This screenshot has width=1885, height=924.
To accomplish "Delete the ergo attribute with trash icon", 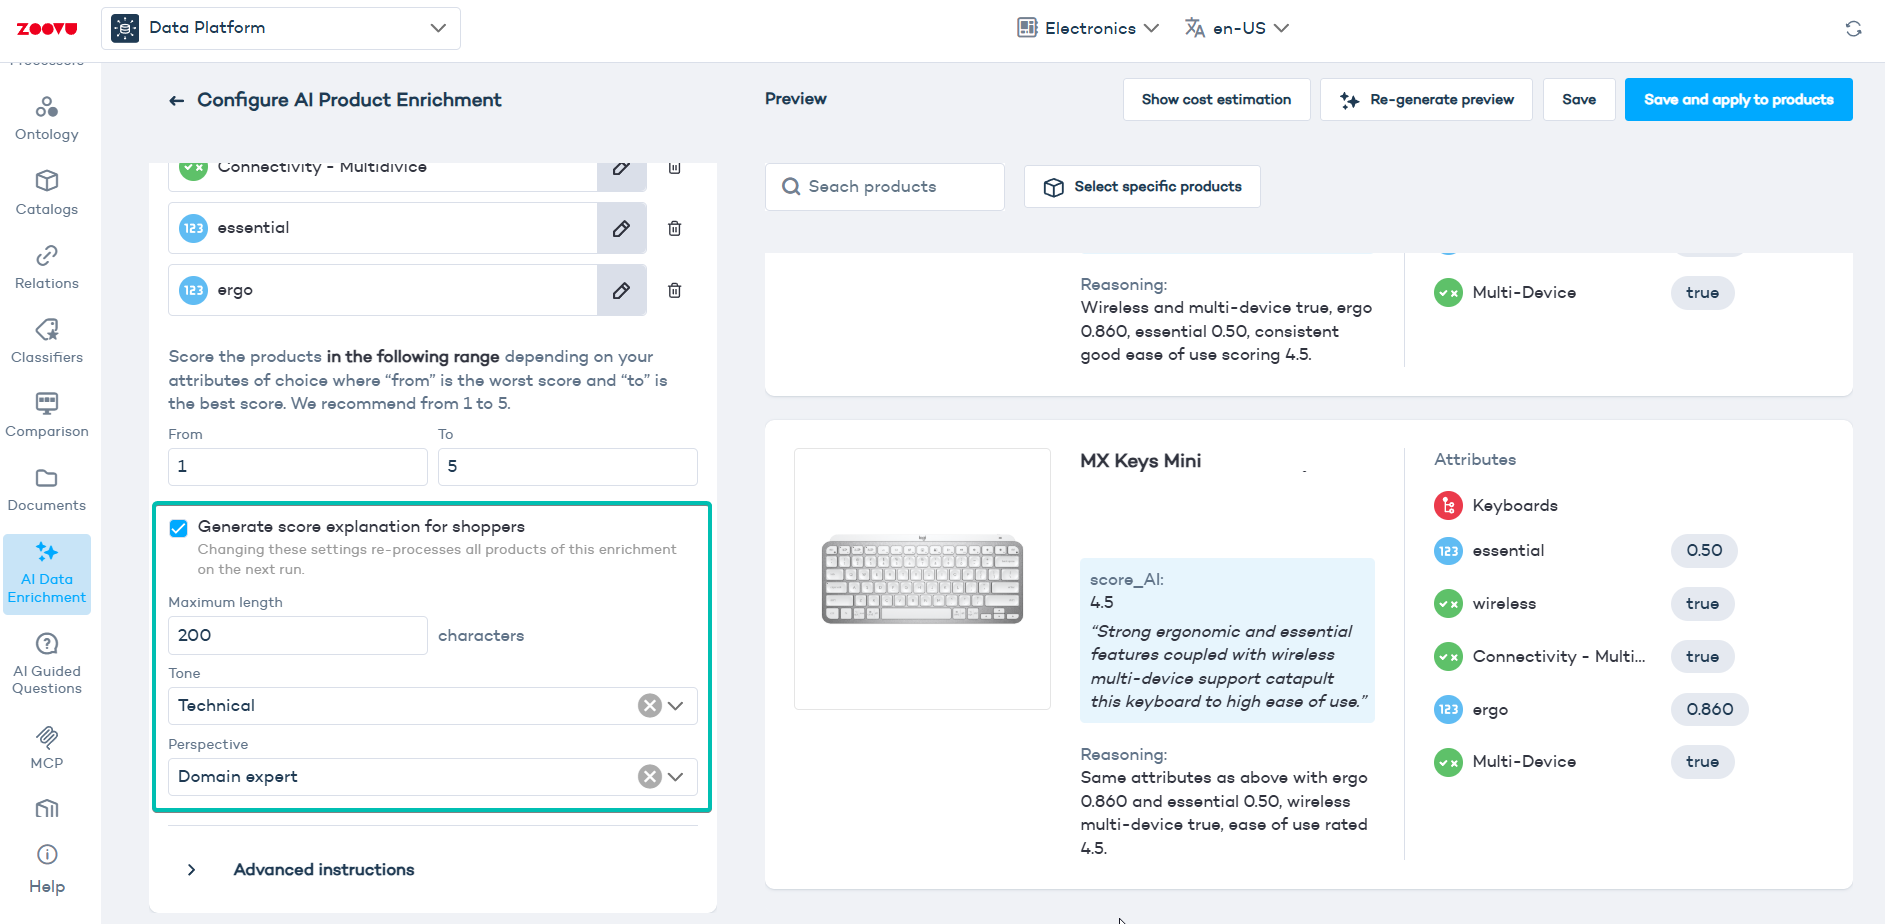I will coord(675,290).
